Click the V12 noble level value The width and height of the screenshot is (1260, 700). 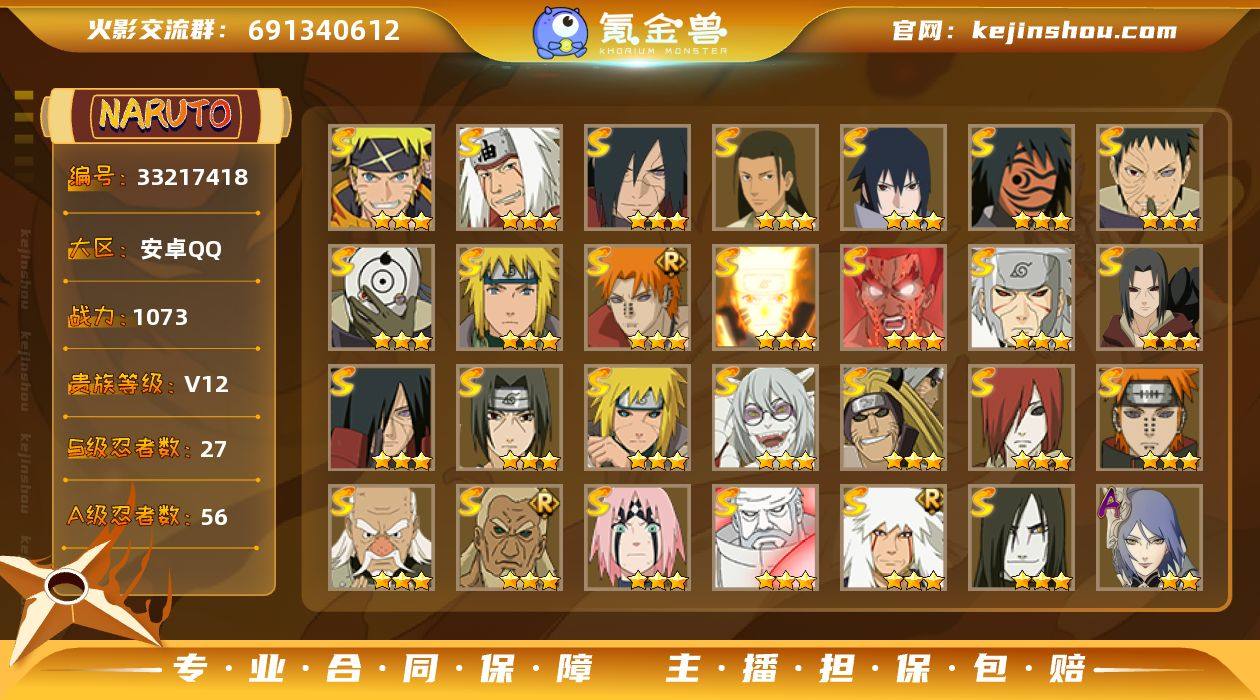206,384
